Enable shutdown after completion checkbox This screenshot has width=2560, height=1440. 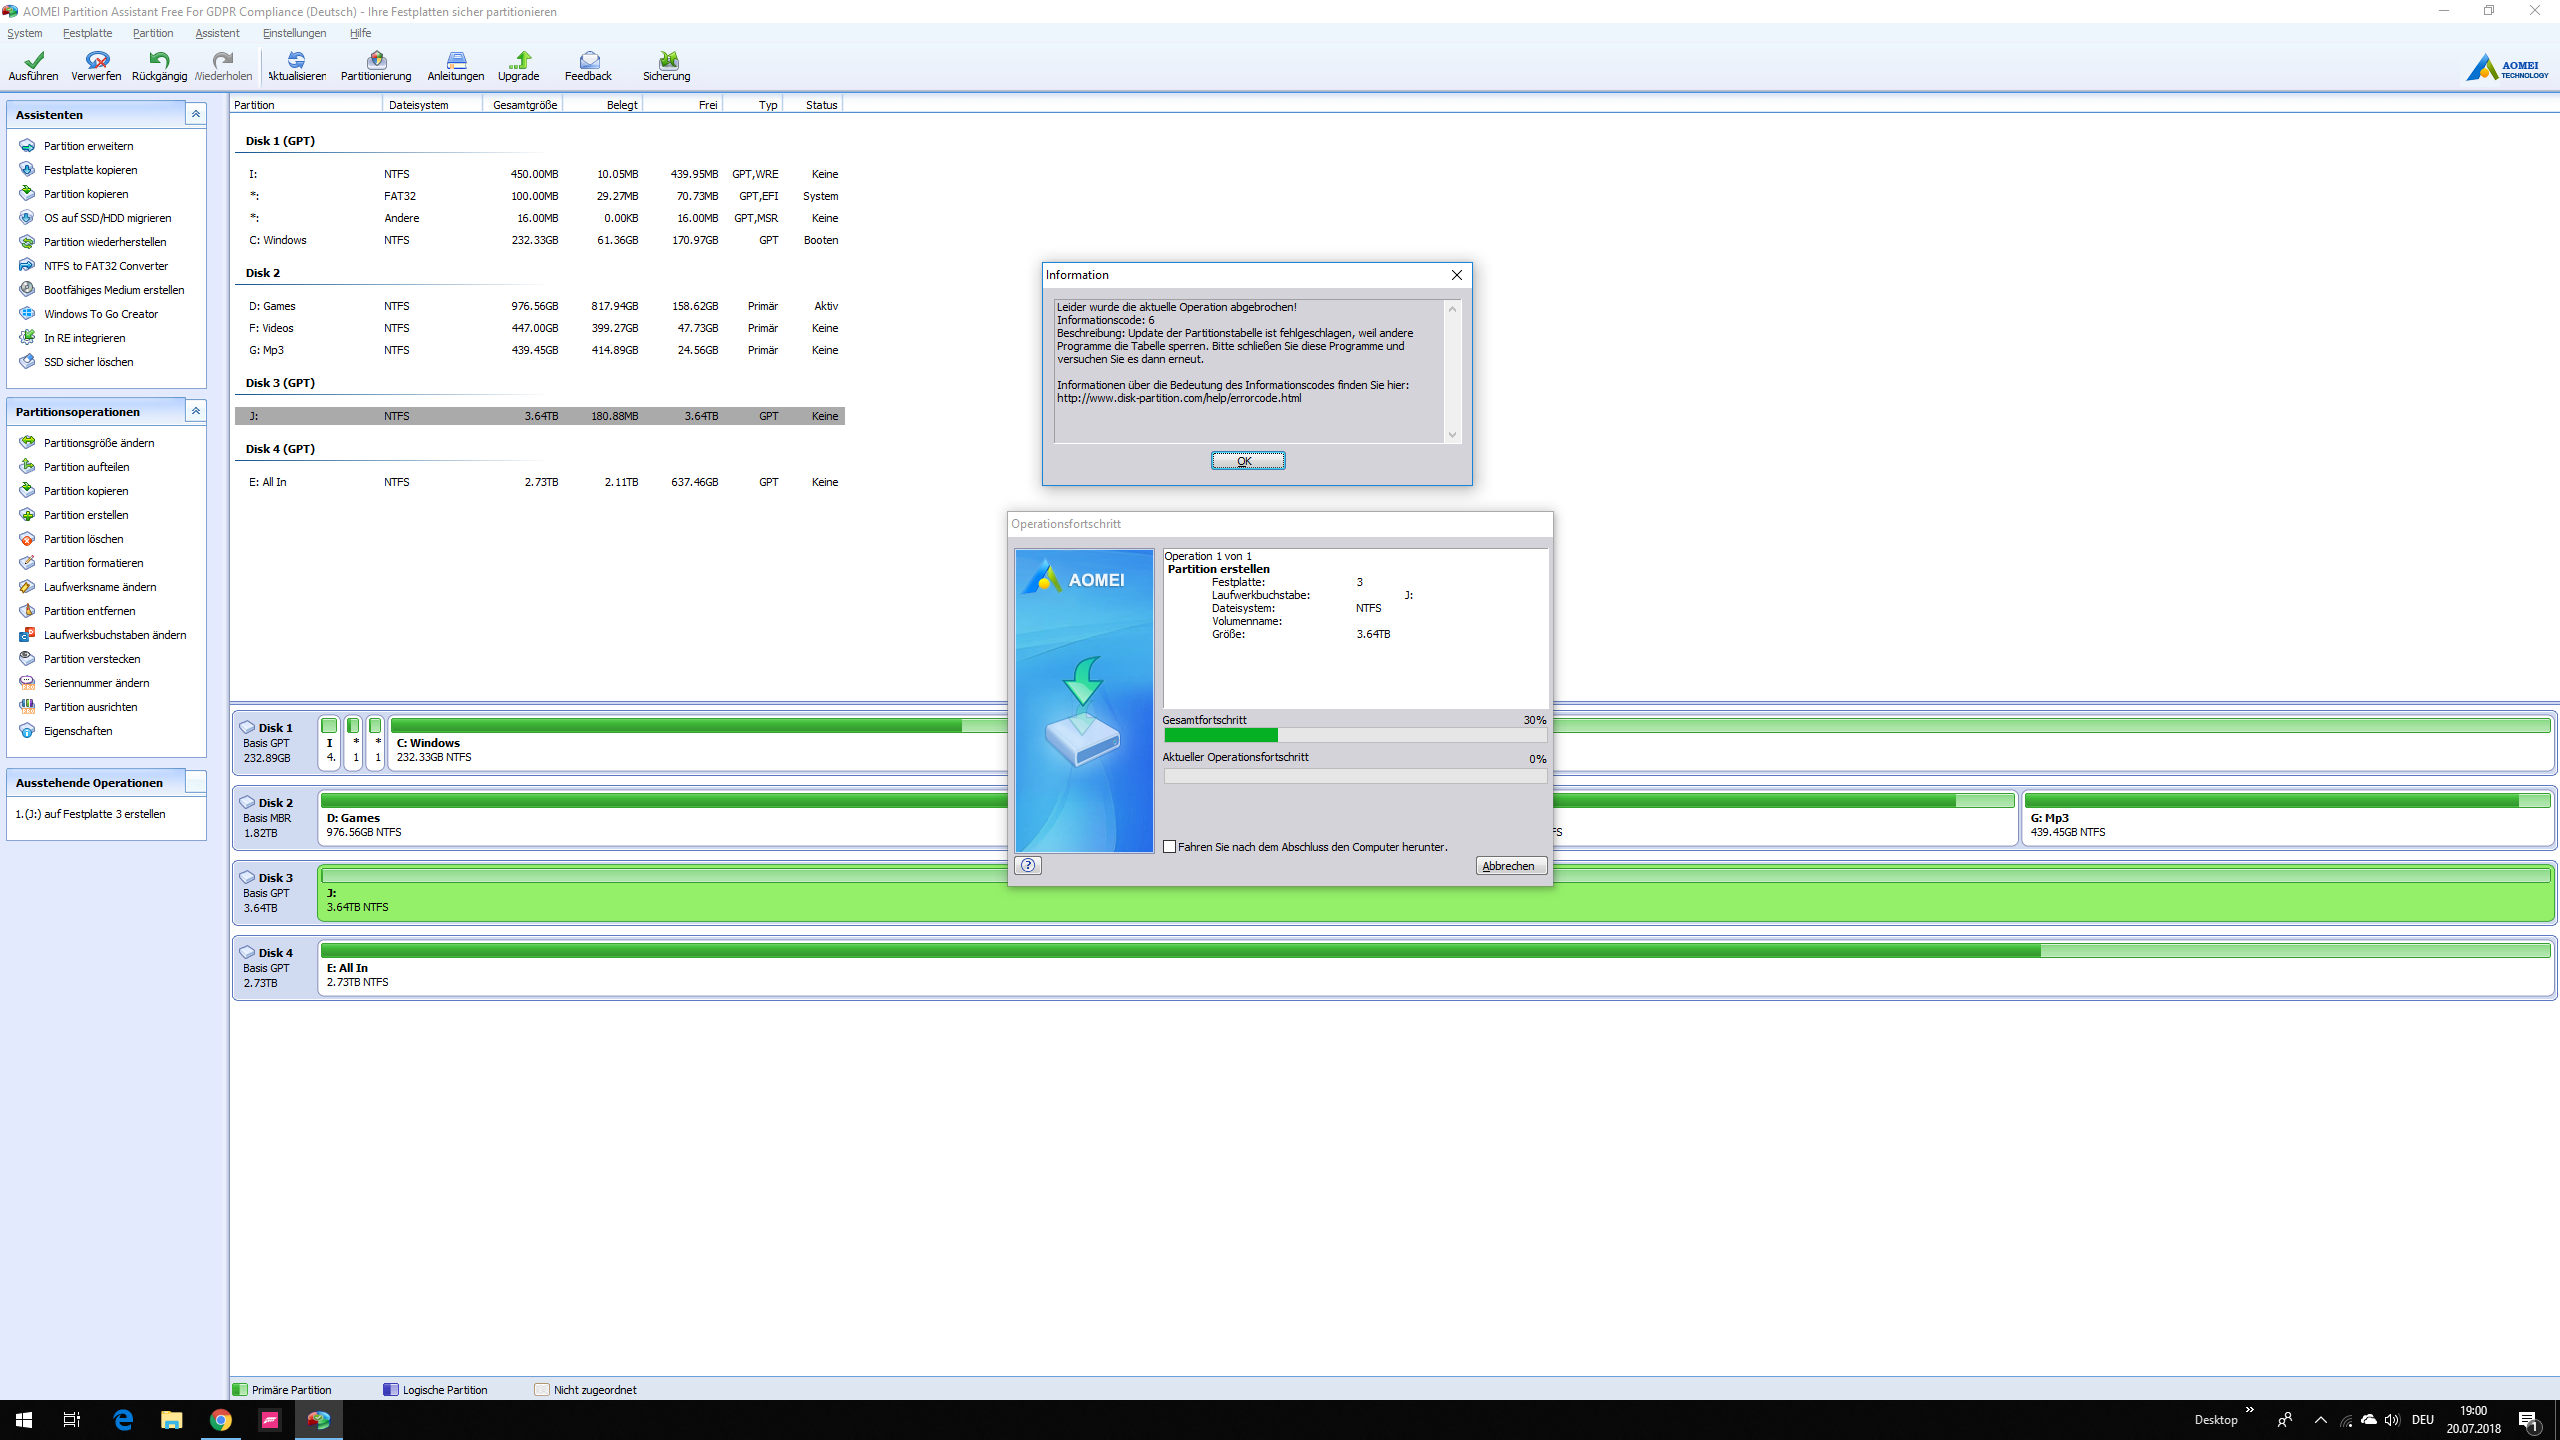click(x=1170, y=847)
